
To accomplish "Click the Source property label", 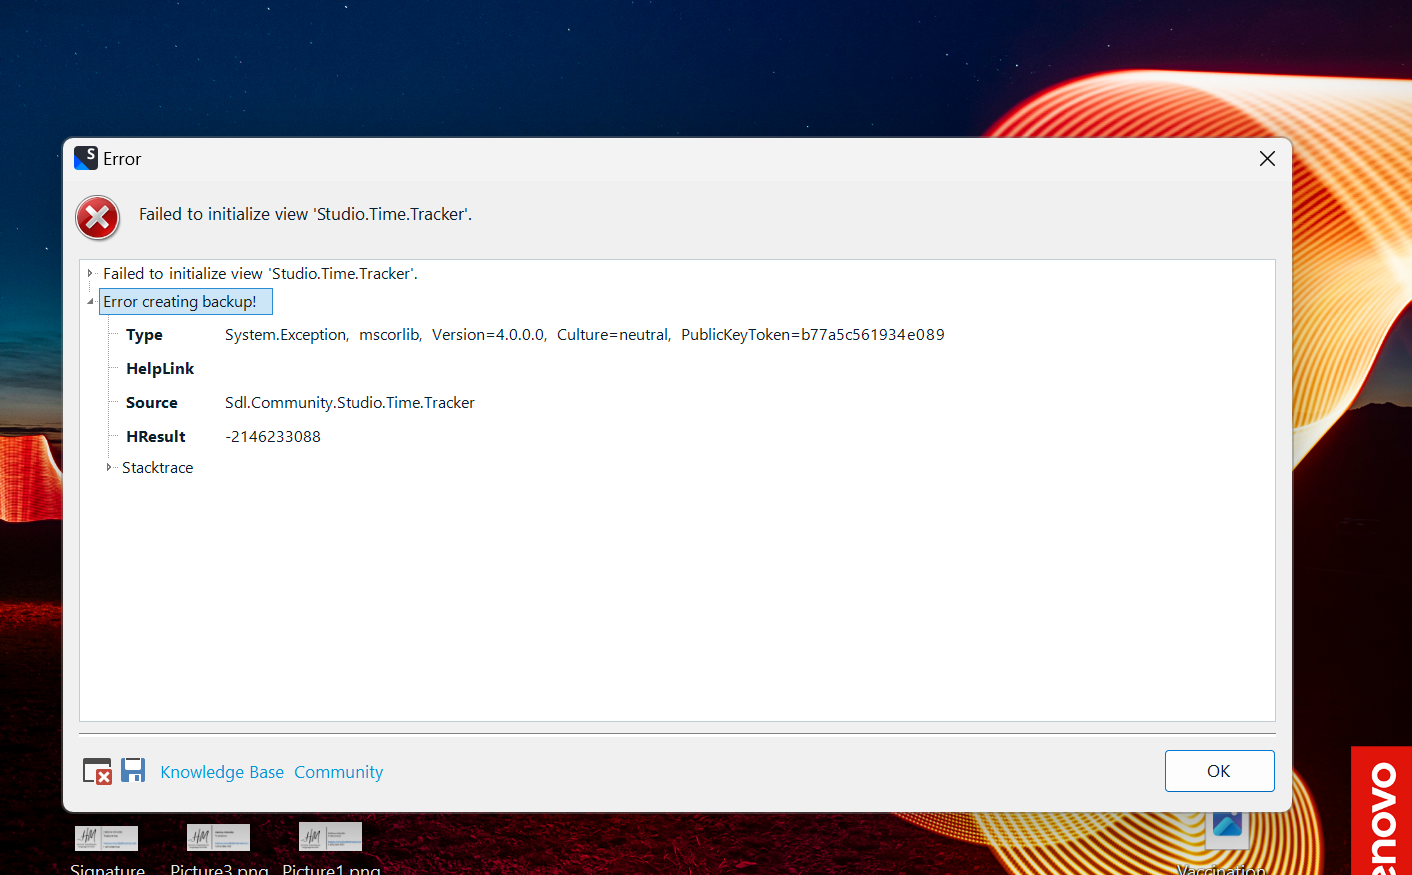I will [x=152, y=403].
